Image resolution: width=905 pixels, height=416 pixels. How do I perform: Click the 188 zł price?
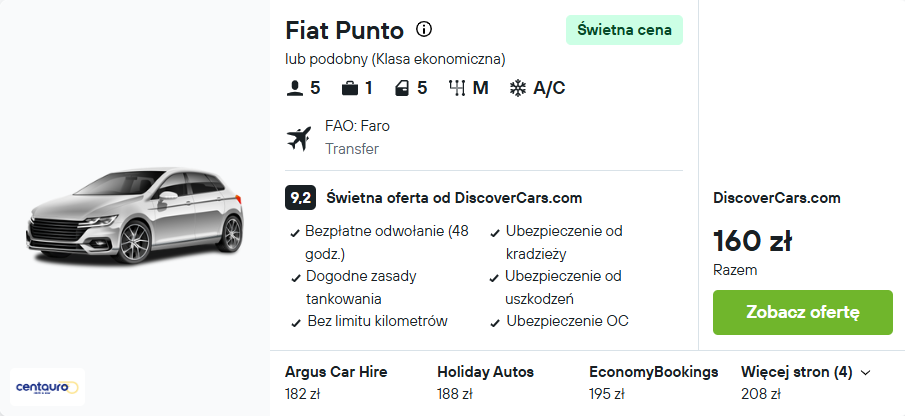click(455, 394)
